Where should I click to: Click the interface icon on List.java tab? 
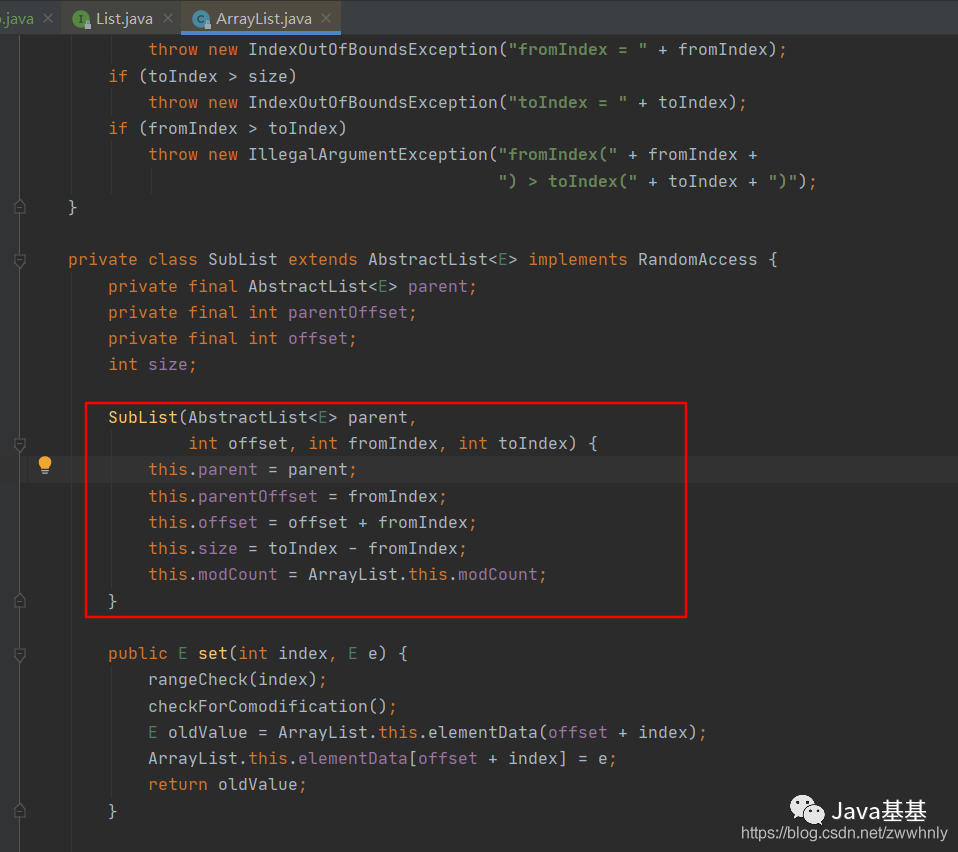(x=81, y=20)
